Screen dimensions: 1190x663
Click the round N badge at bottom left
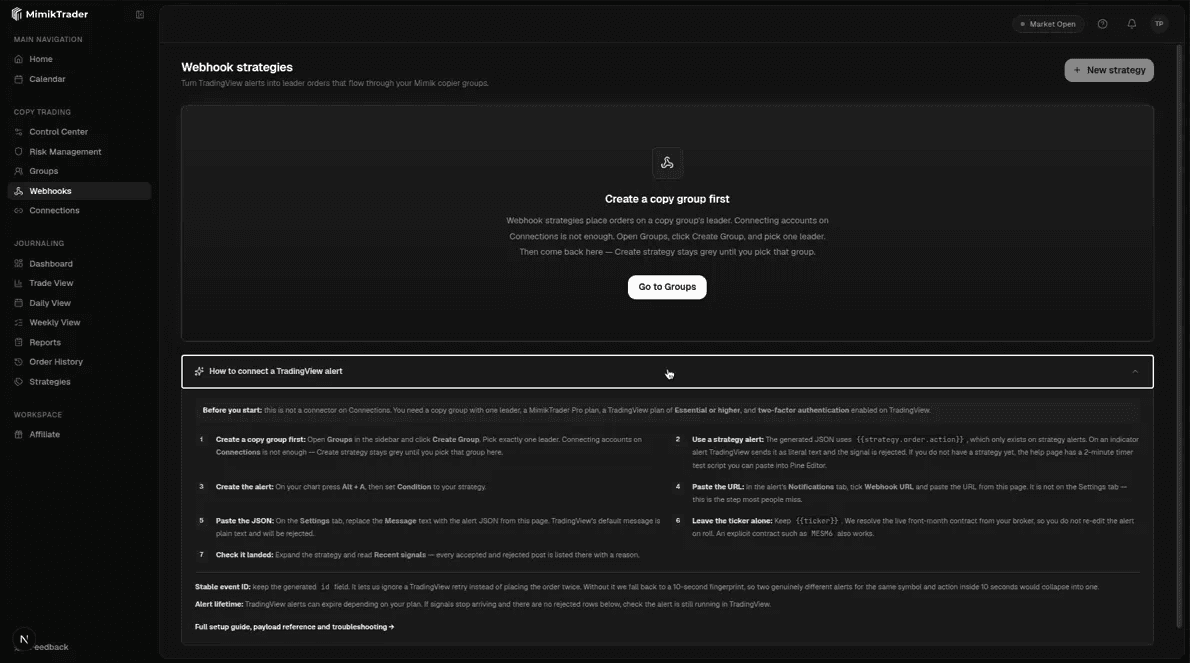pyautogui.click(x=24, y=639)
